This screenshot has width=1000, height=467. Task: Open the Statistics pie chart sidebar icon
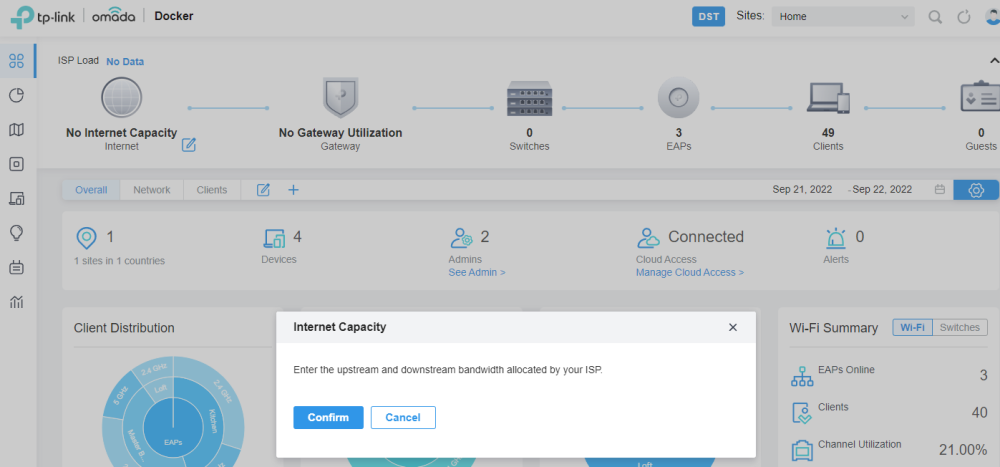click(17, 96)
